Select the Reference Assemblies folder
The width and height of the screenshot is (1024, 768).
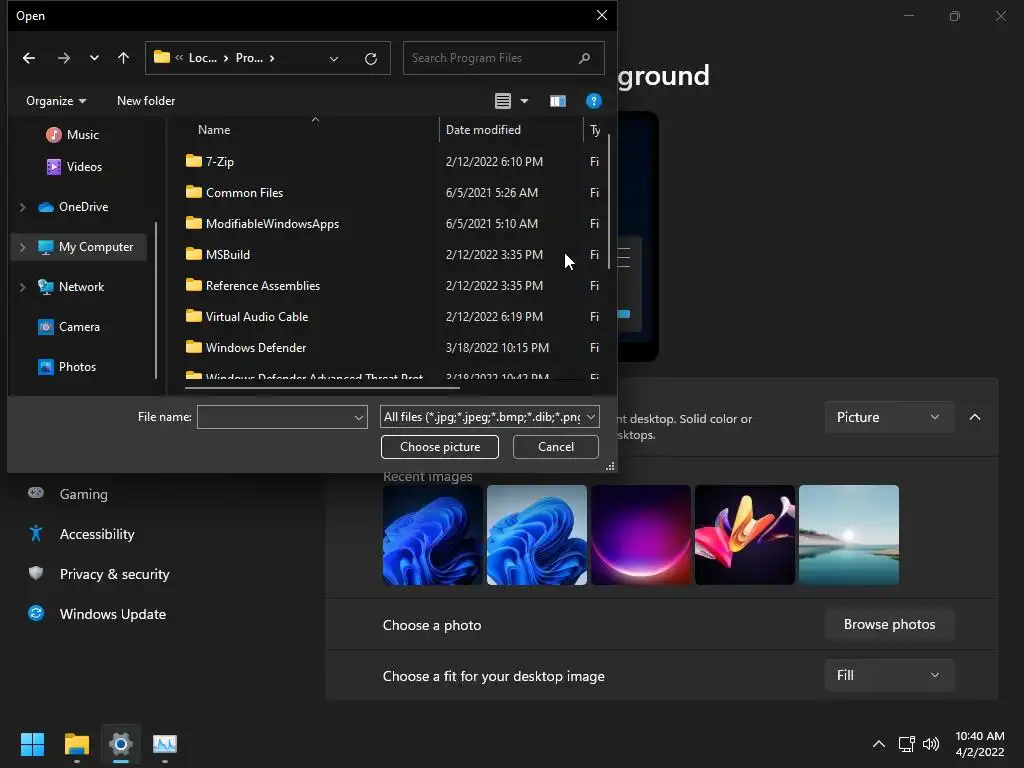coord(253,285)
